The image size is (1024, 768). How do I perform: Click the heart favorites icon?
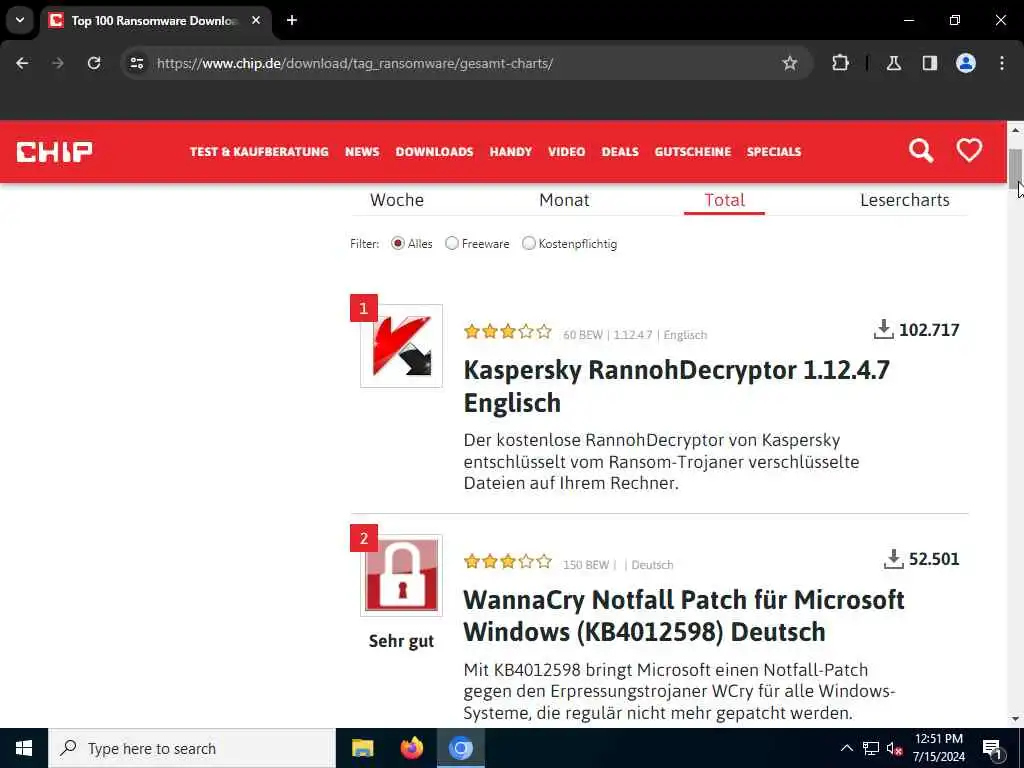click(969, 150)
